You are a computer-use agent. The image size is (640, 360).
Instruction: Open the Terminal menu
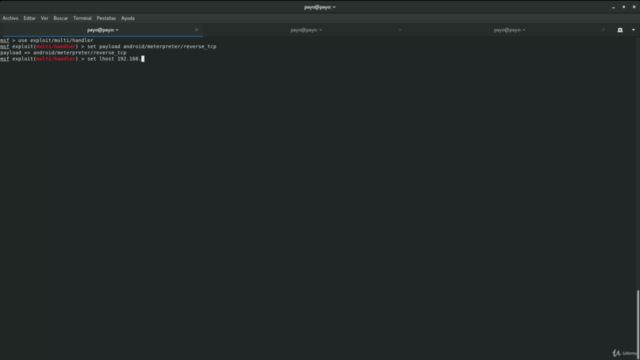tap(82, 18)
